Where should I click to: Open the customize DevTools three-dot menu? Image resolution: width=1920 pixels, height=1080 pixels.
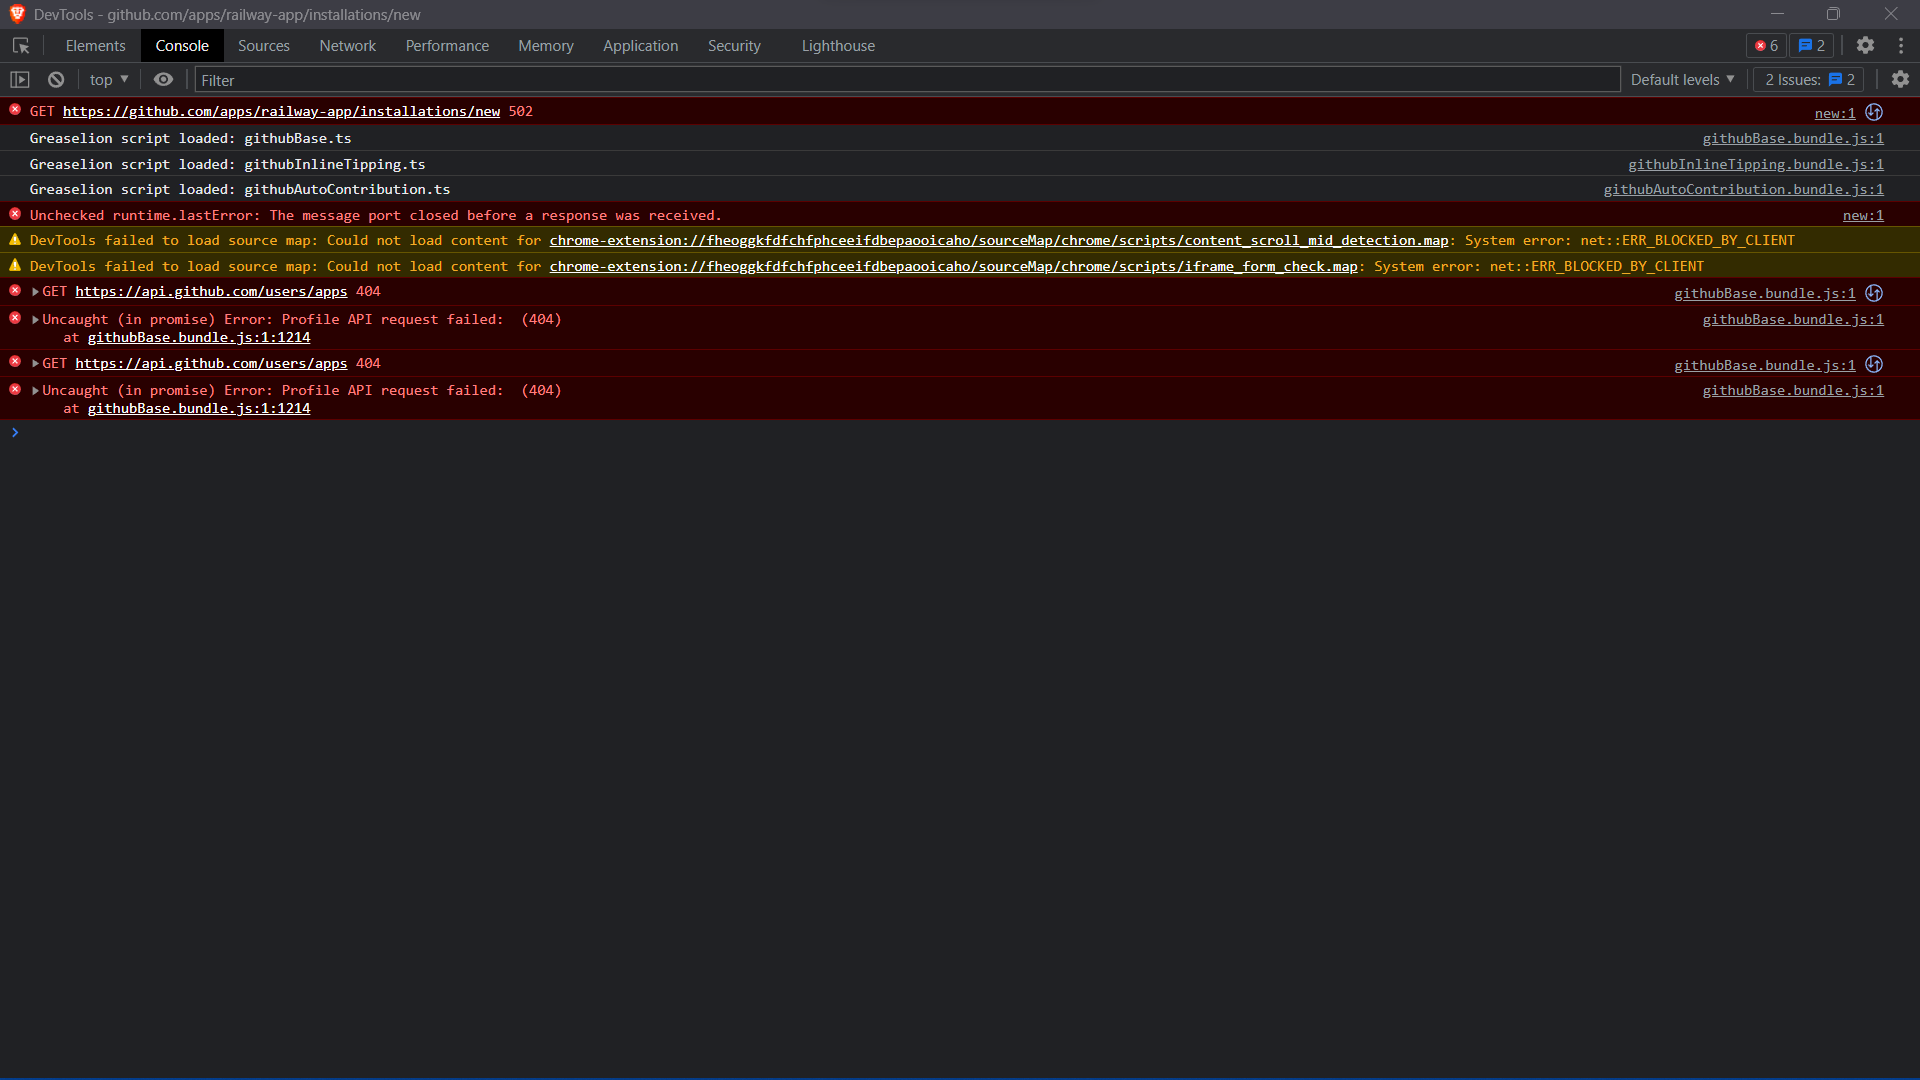pos(1901,45)
